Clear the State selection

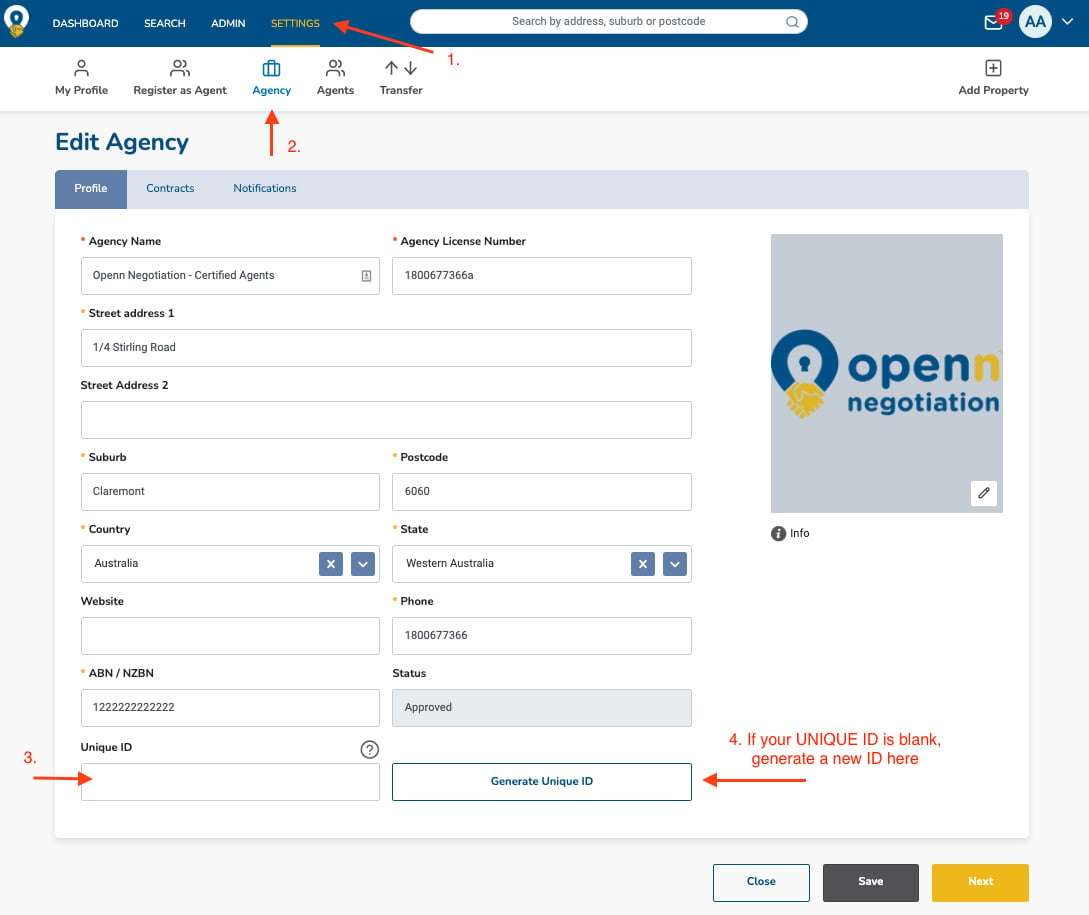[642, 564]
